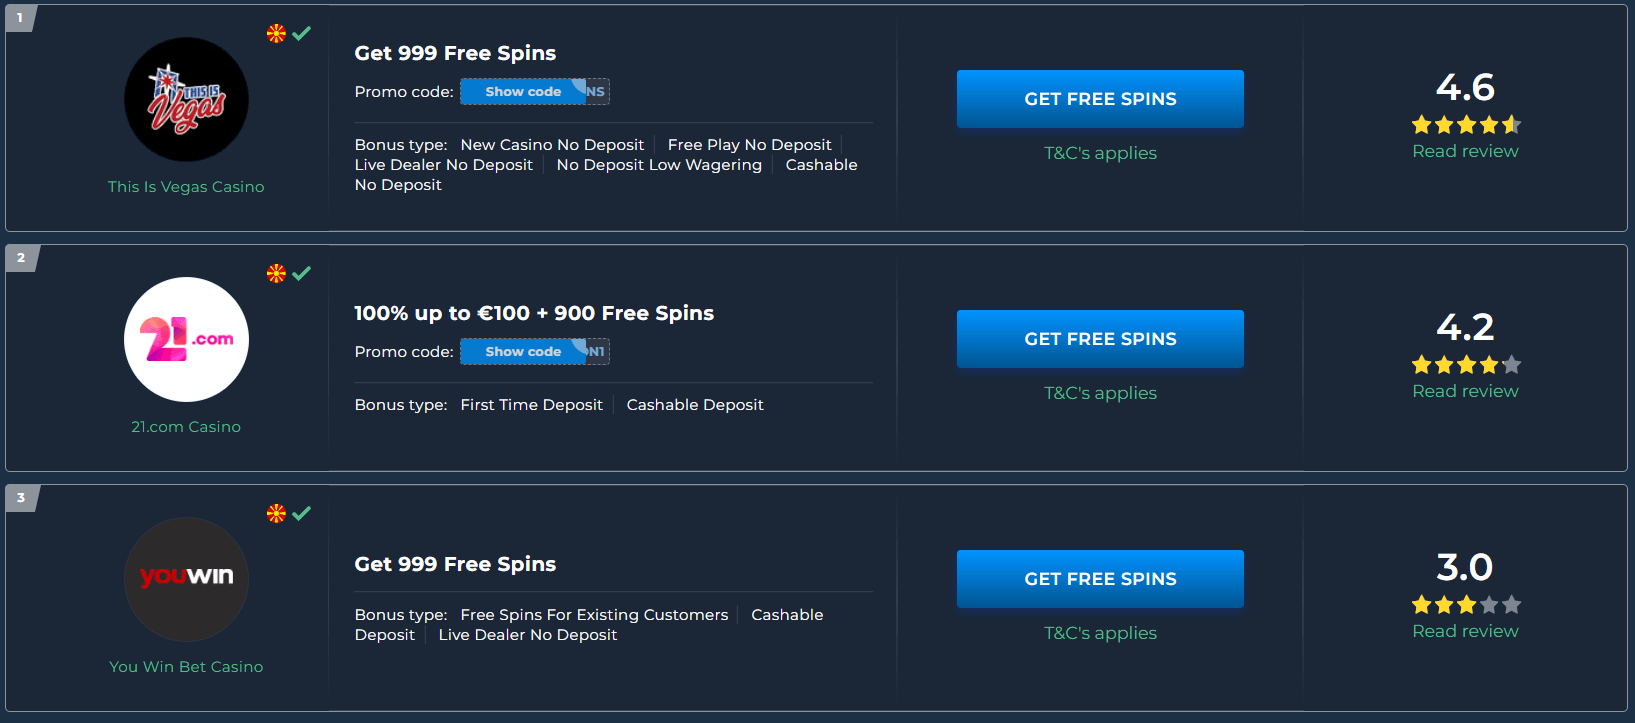The image size is (1635, 723).
Task: Get free spins from This Is Vegas
Action: tap(1100, 99)
